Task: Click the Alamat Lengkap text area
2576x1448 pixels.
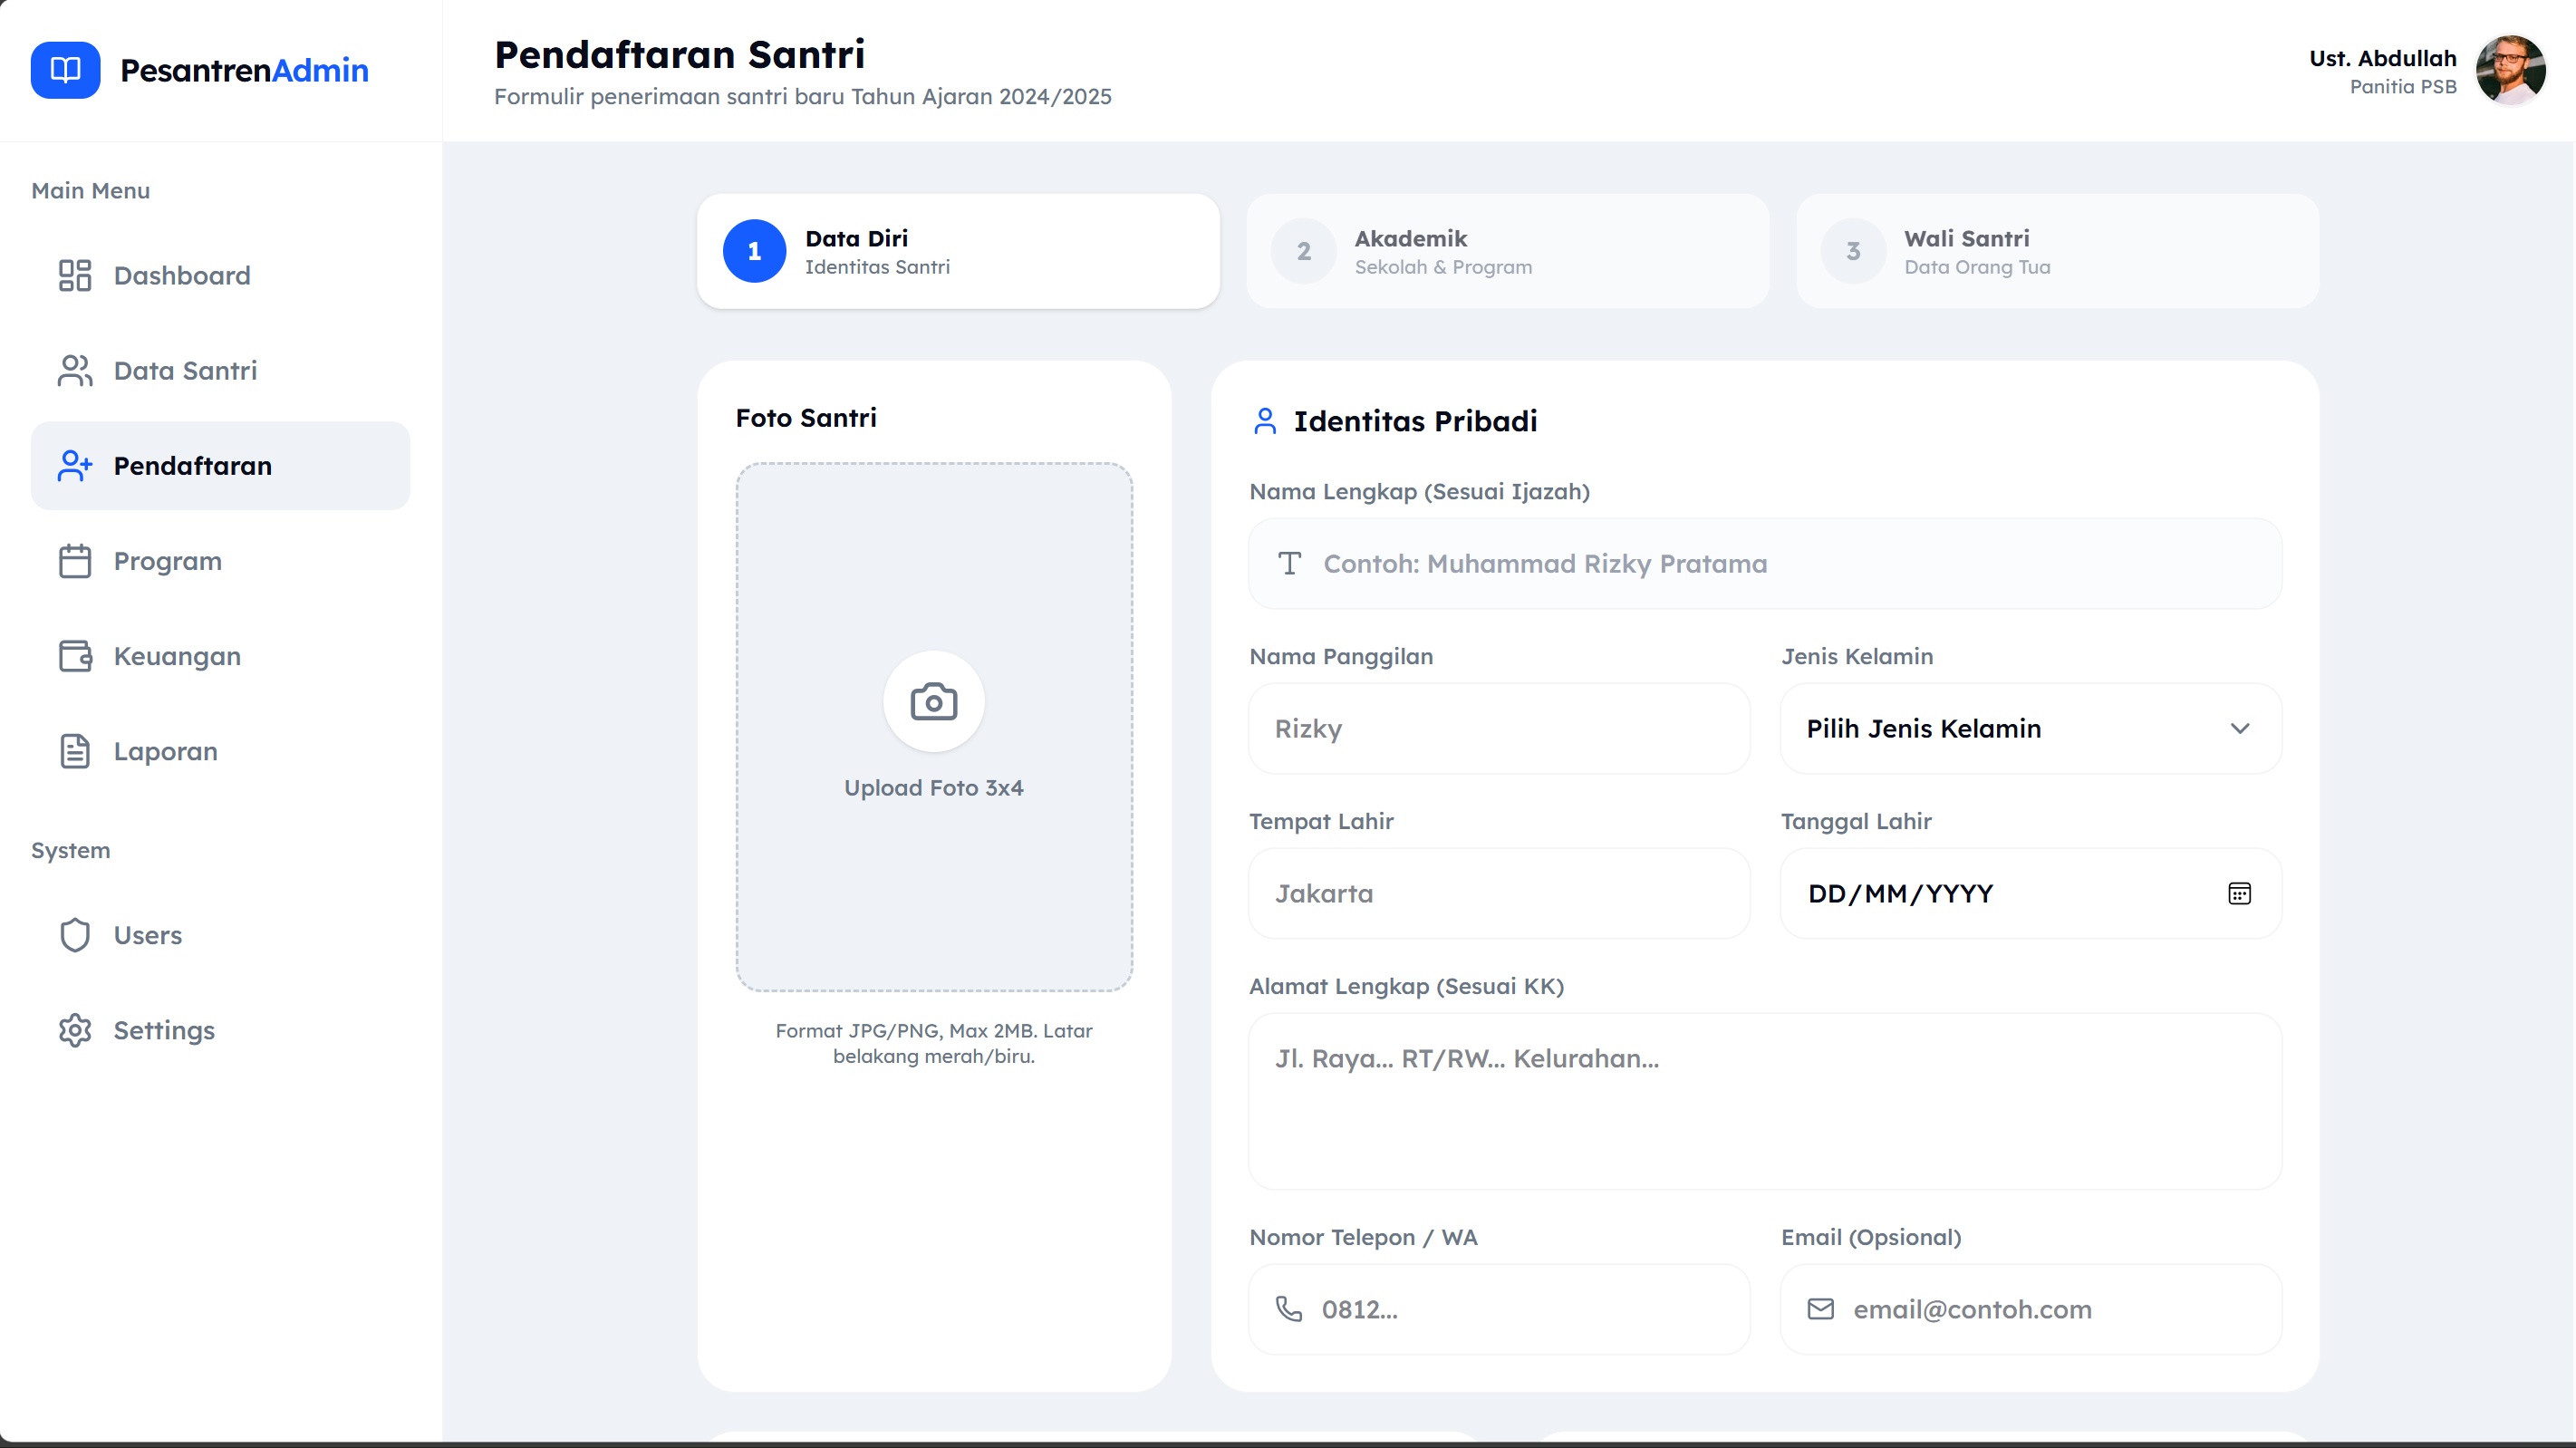Action: 1764,1100
